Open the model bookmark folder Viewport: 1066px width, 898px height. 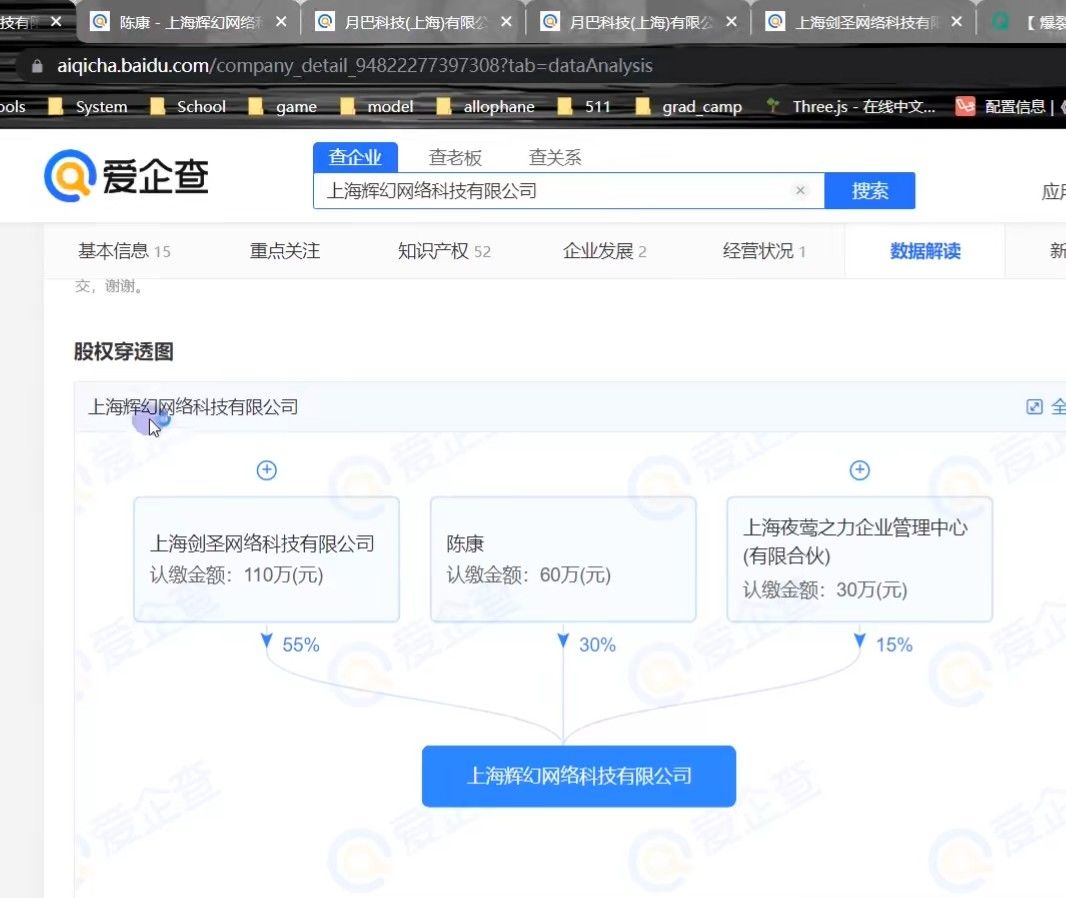(x=377, y=107)
